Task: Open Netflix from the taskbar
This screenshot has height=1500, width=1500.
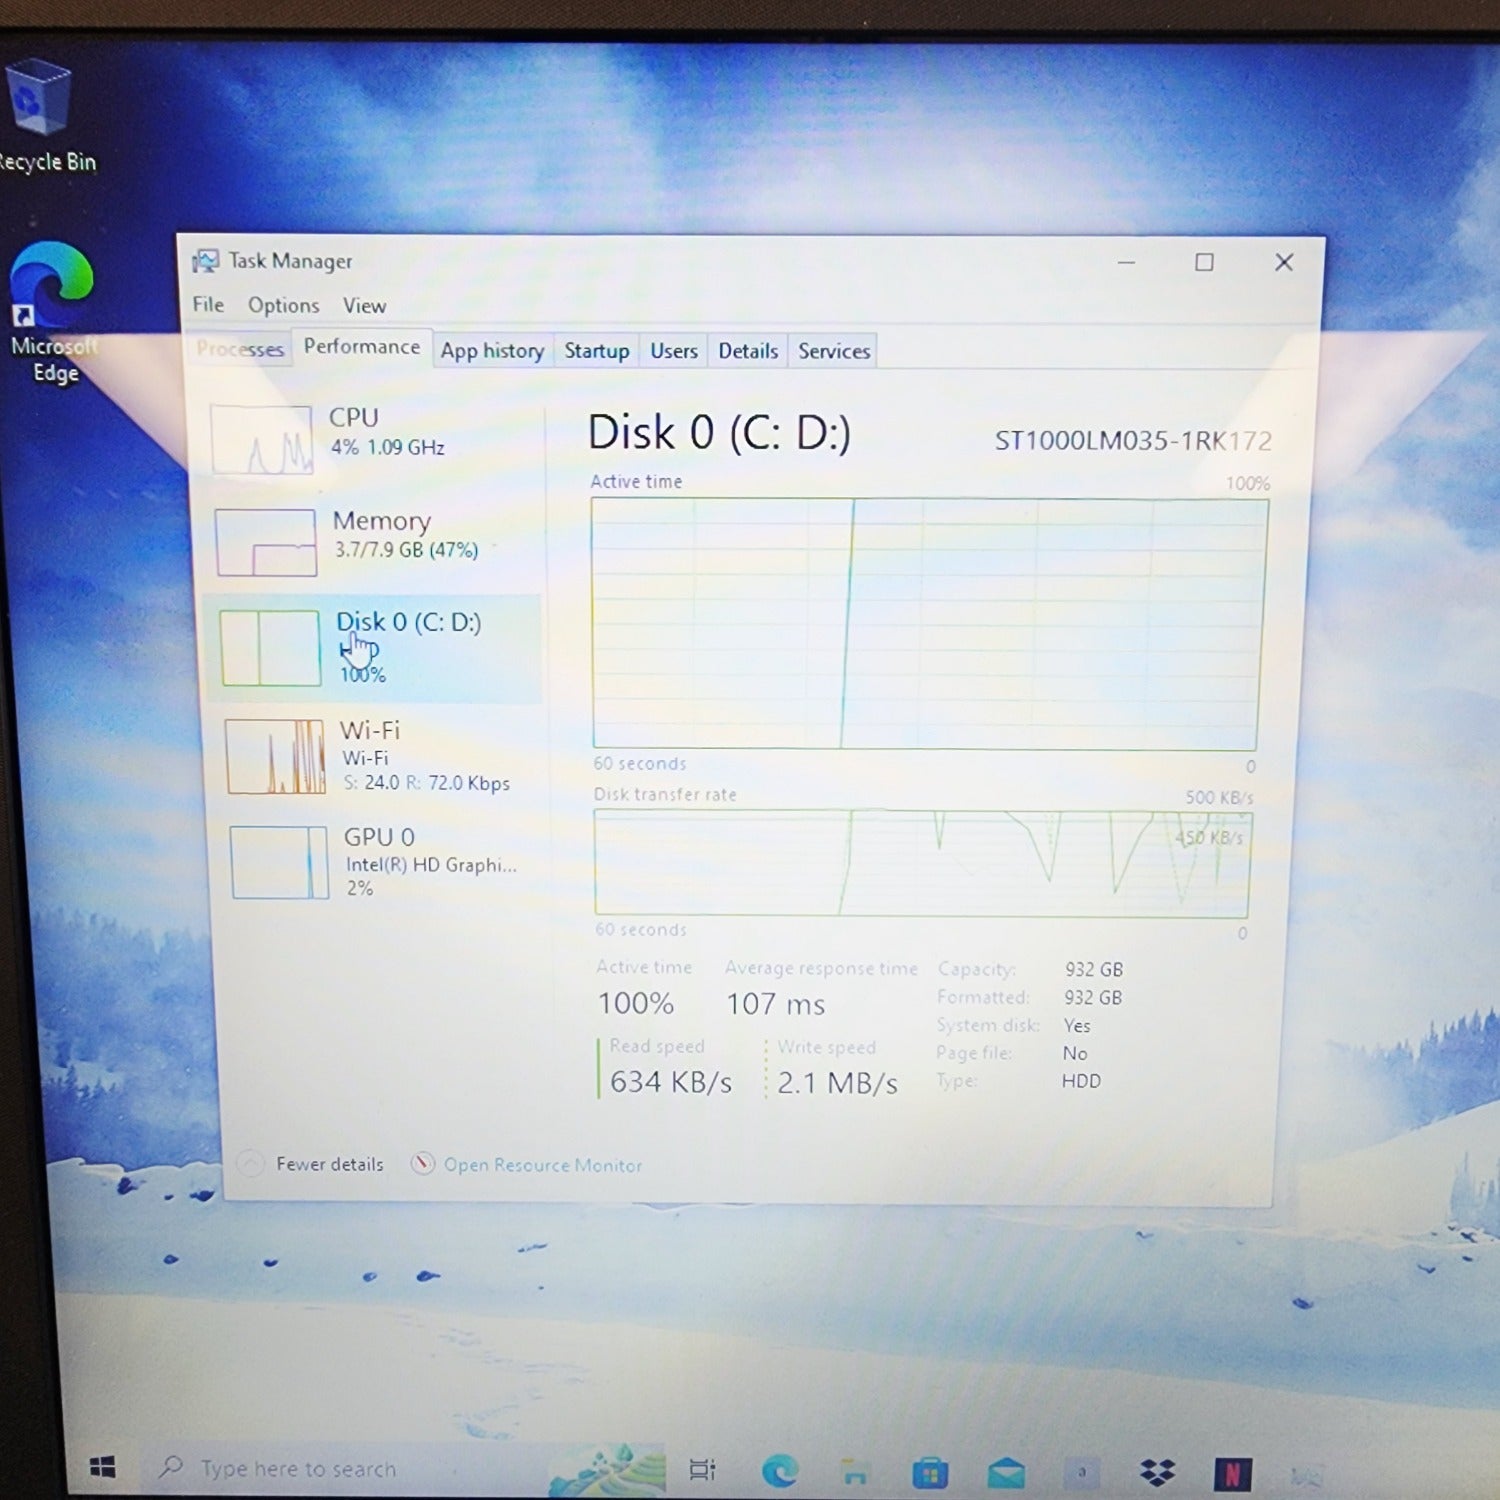Action: [1232, 1474]
